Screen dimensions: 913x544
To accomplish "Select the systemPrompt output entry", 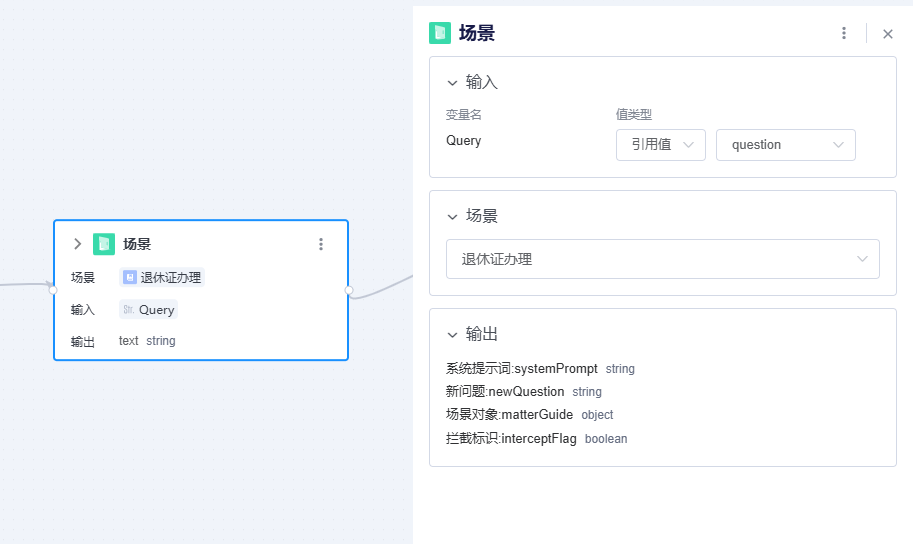I will click(540, 369).
